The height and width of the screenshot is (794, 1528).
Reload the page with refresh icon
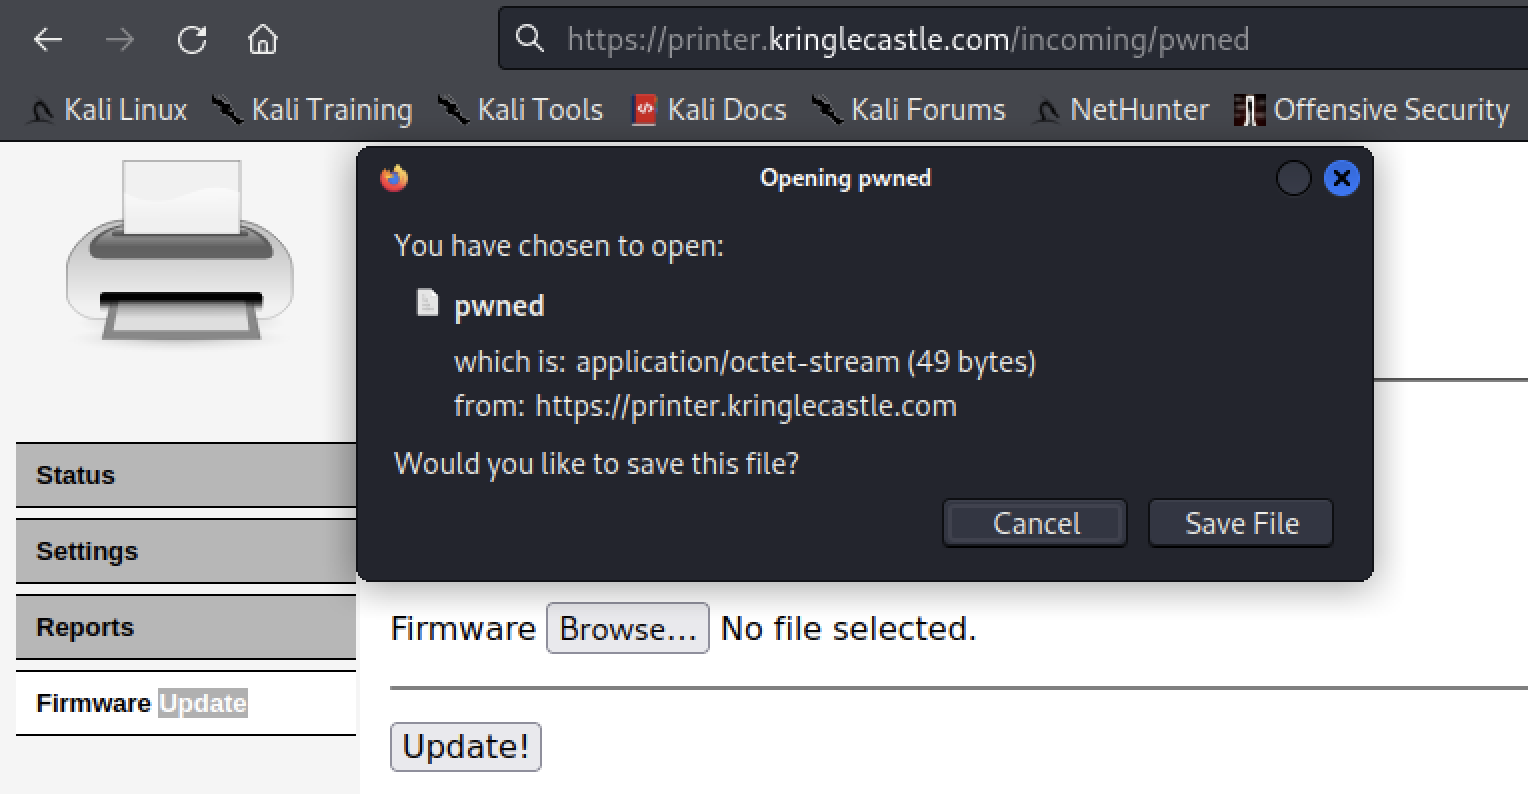[192, 39]
